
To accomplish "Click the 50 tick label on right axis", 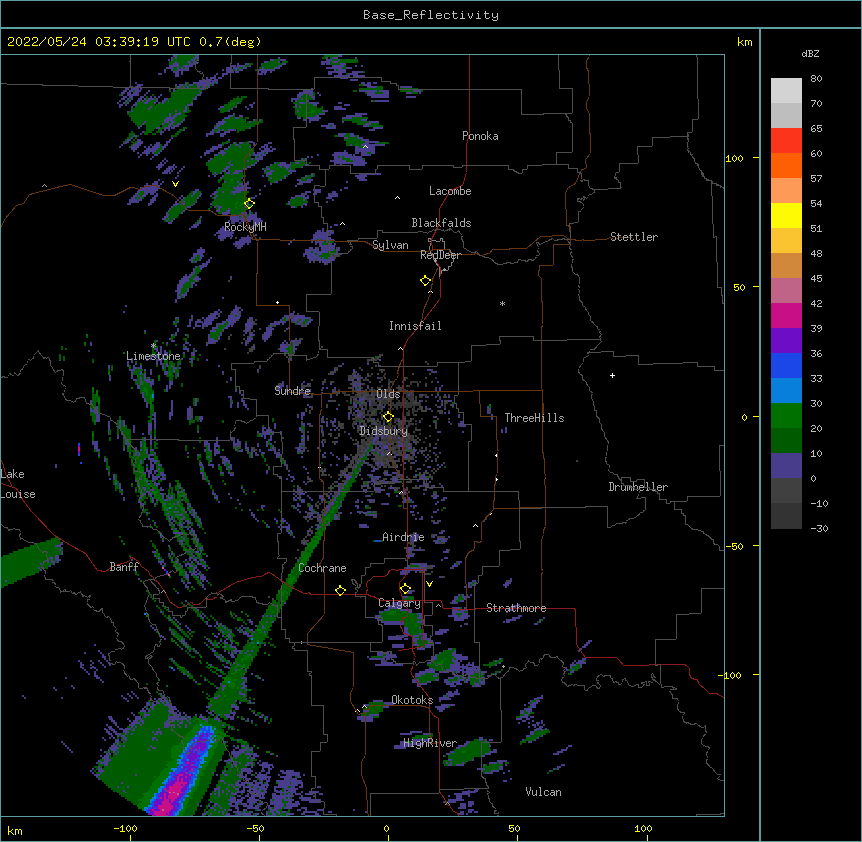I will [739, 287].
